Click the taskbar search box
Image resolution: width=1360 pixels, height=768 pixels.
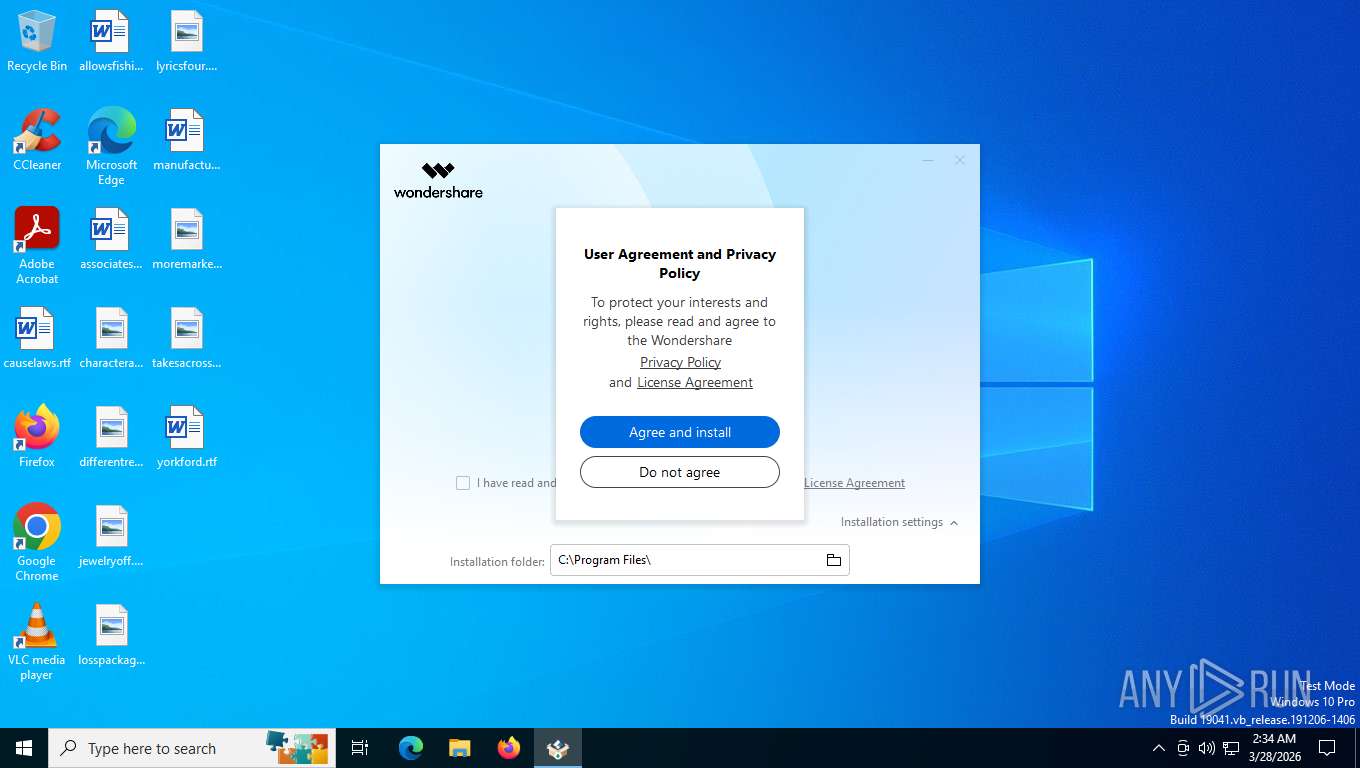(x=192, y=748)
